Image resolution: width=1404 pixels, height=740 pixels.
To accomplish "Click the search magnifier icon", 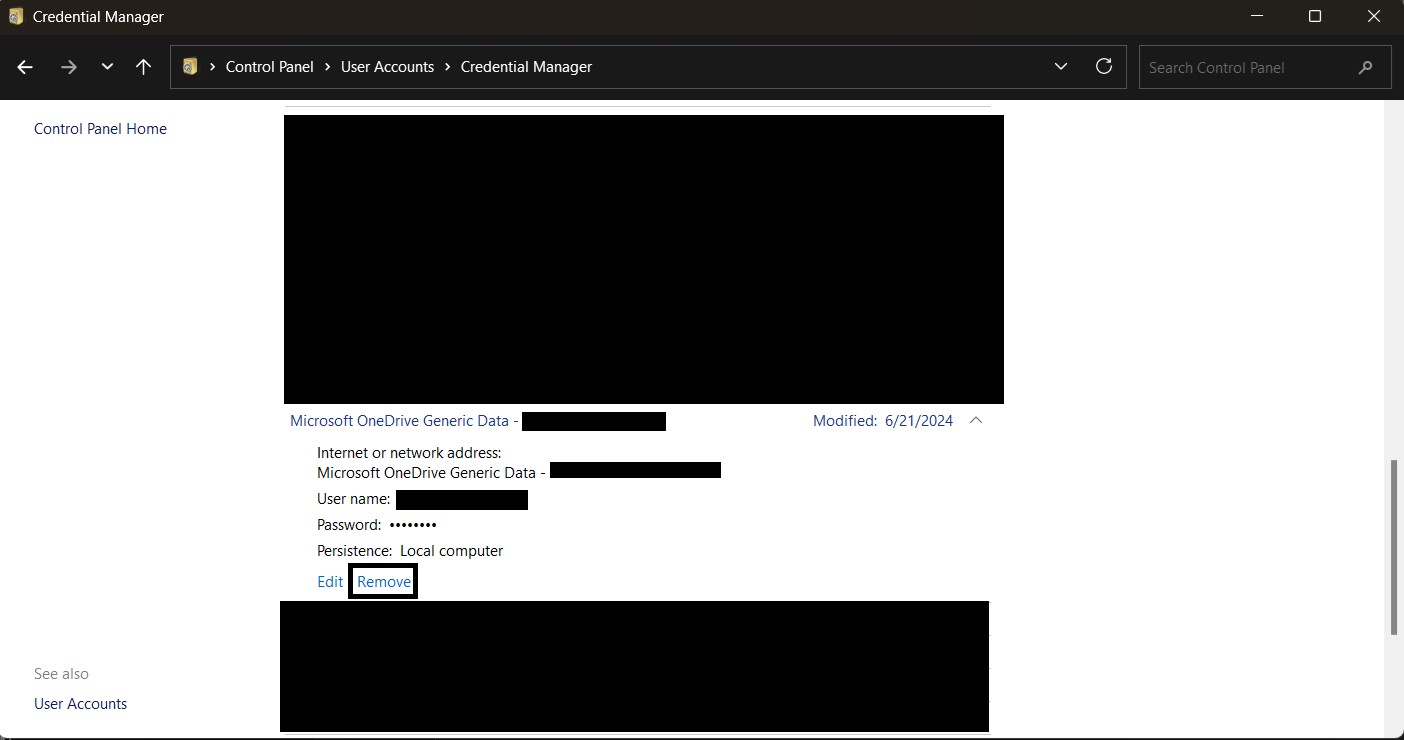I will tap(1366, 67).
